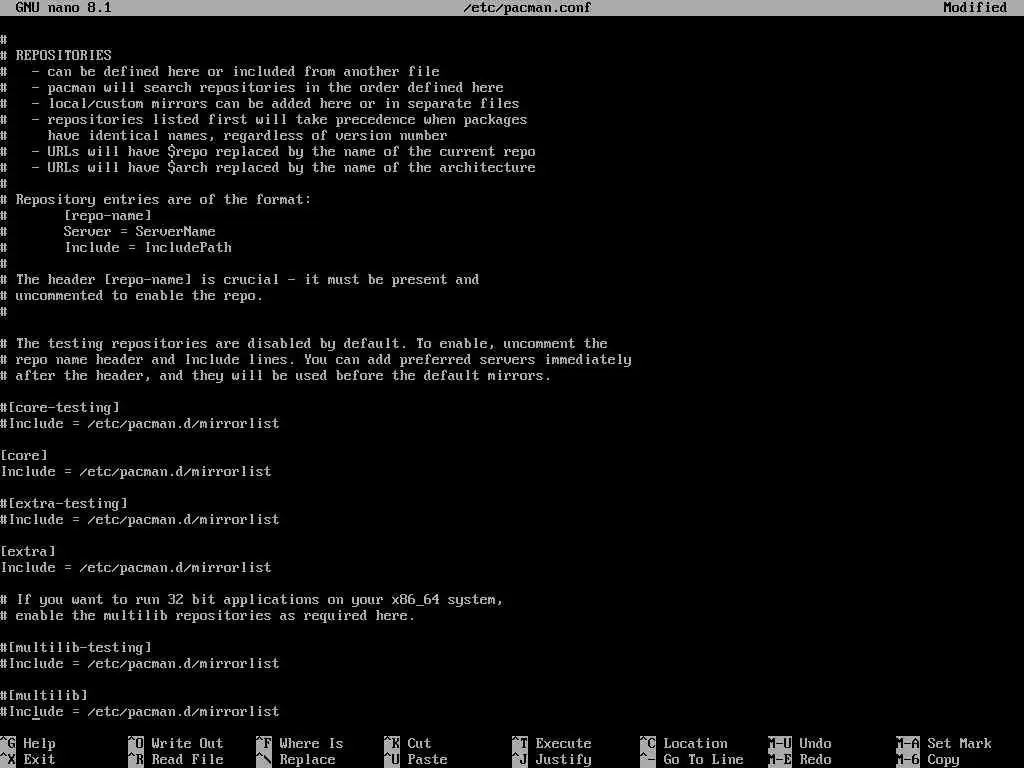This screenshot has width=1024, height=768.
Task: Click the ^G Help shortcut
Action: (x=28, y=743)
